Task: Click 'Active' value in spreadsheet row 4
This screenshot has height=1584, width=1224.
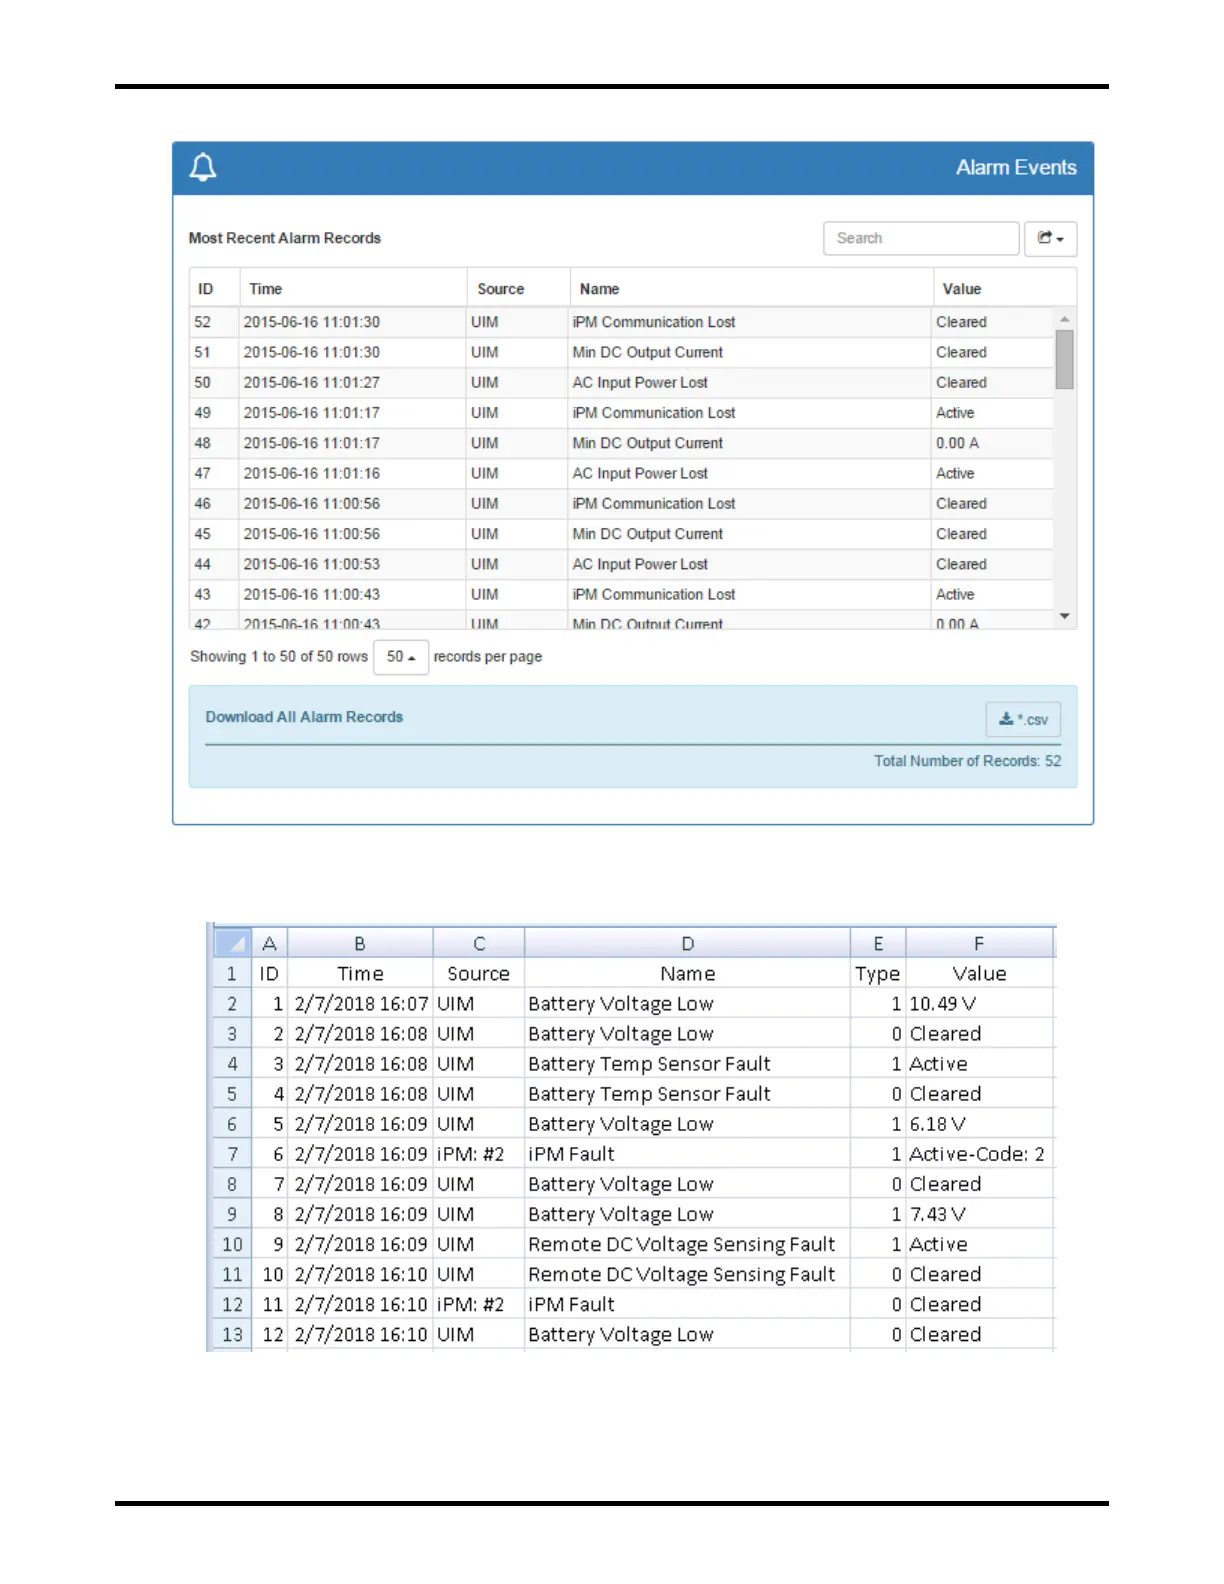Action: pyautogui.click(x=979, y=1064)
